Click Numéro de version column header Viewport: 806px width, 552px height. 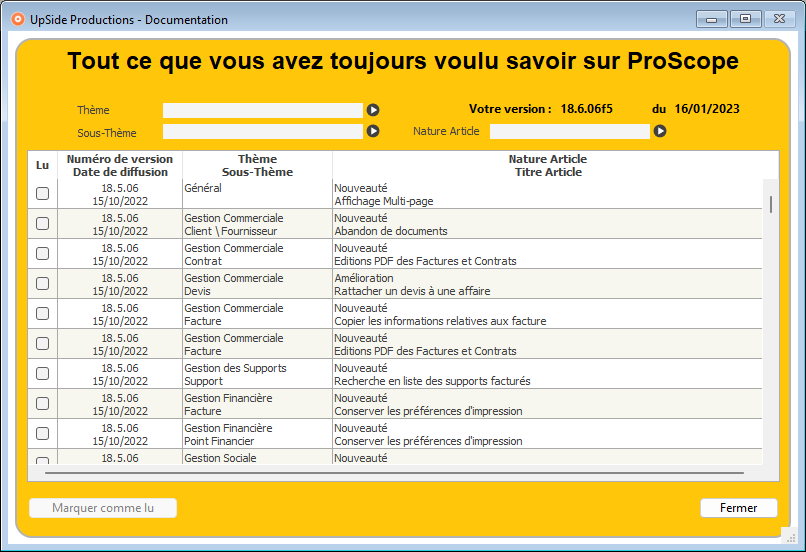click(x=120, y=165)
